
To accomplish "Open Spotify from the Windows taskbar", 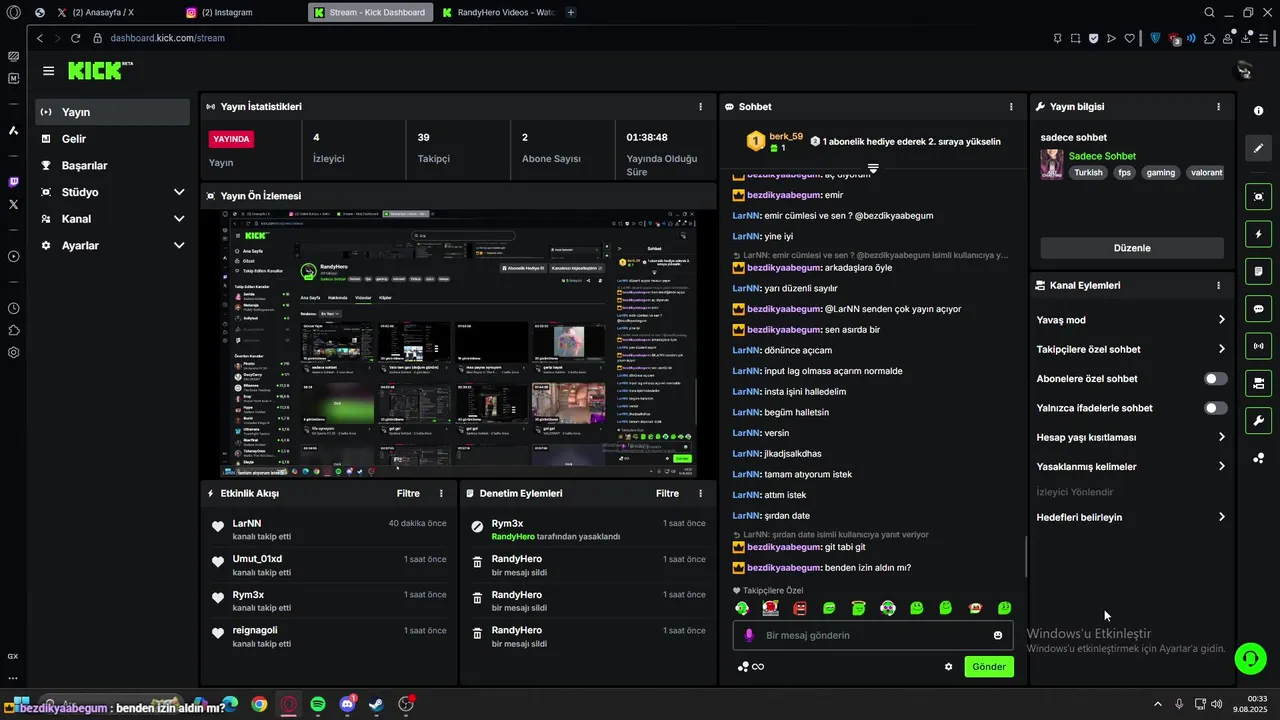I will pyautogui.click(x=318, y=704).
